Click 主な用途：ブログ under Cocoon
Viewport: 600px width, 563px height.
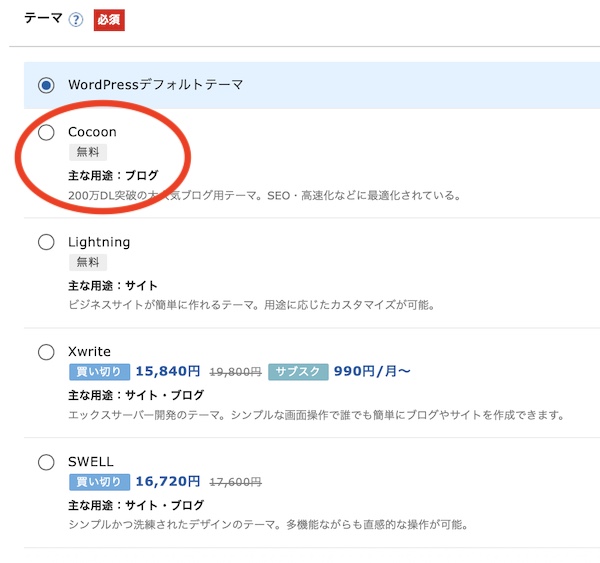click(x=113, y=176)
